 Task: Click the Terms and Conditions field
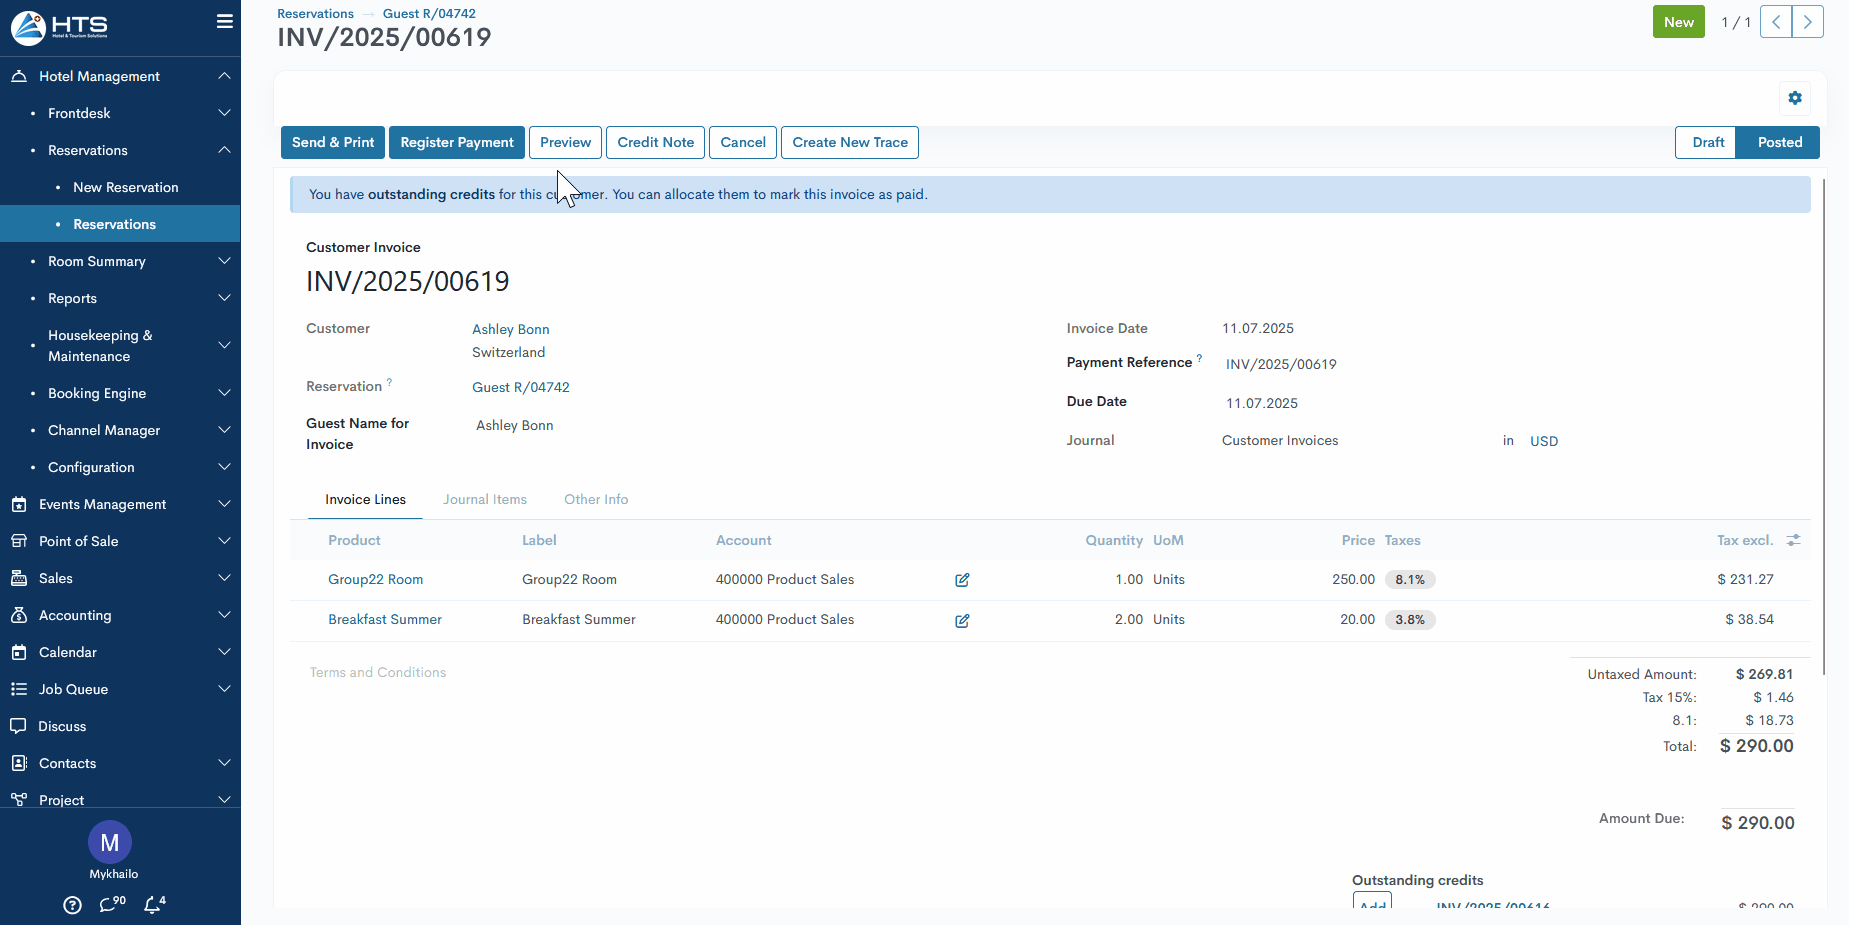pyautogui.click(x=378, y=673)
